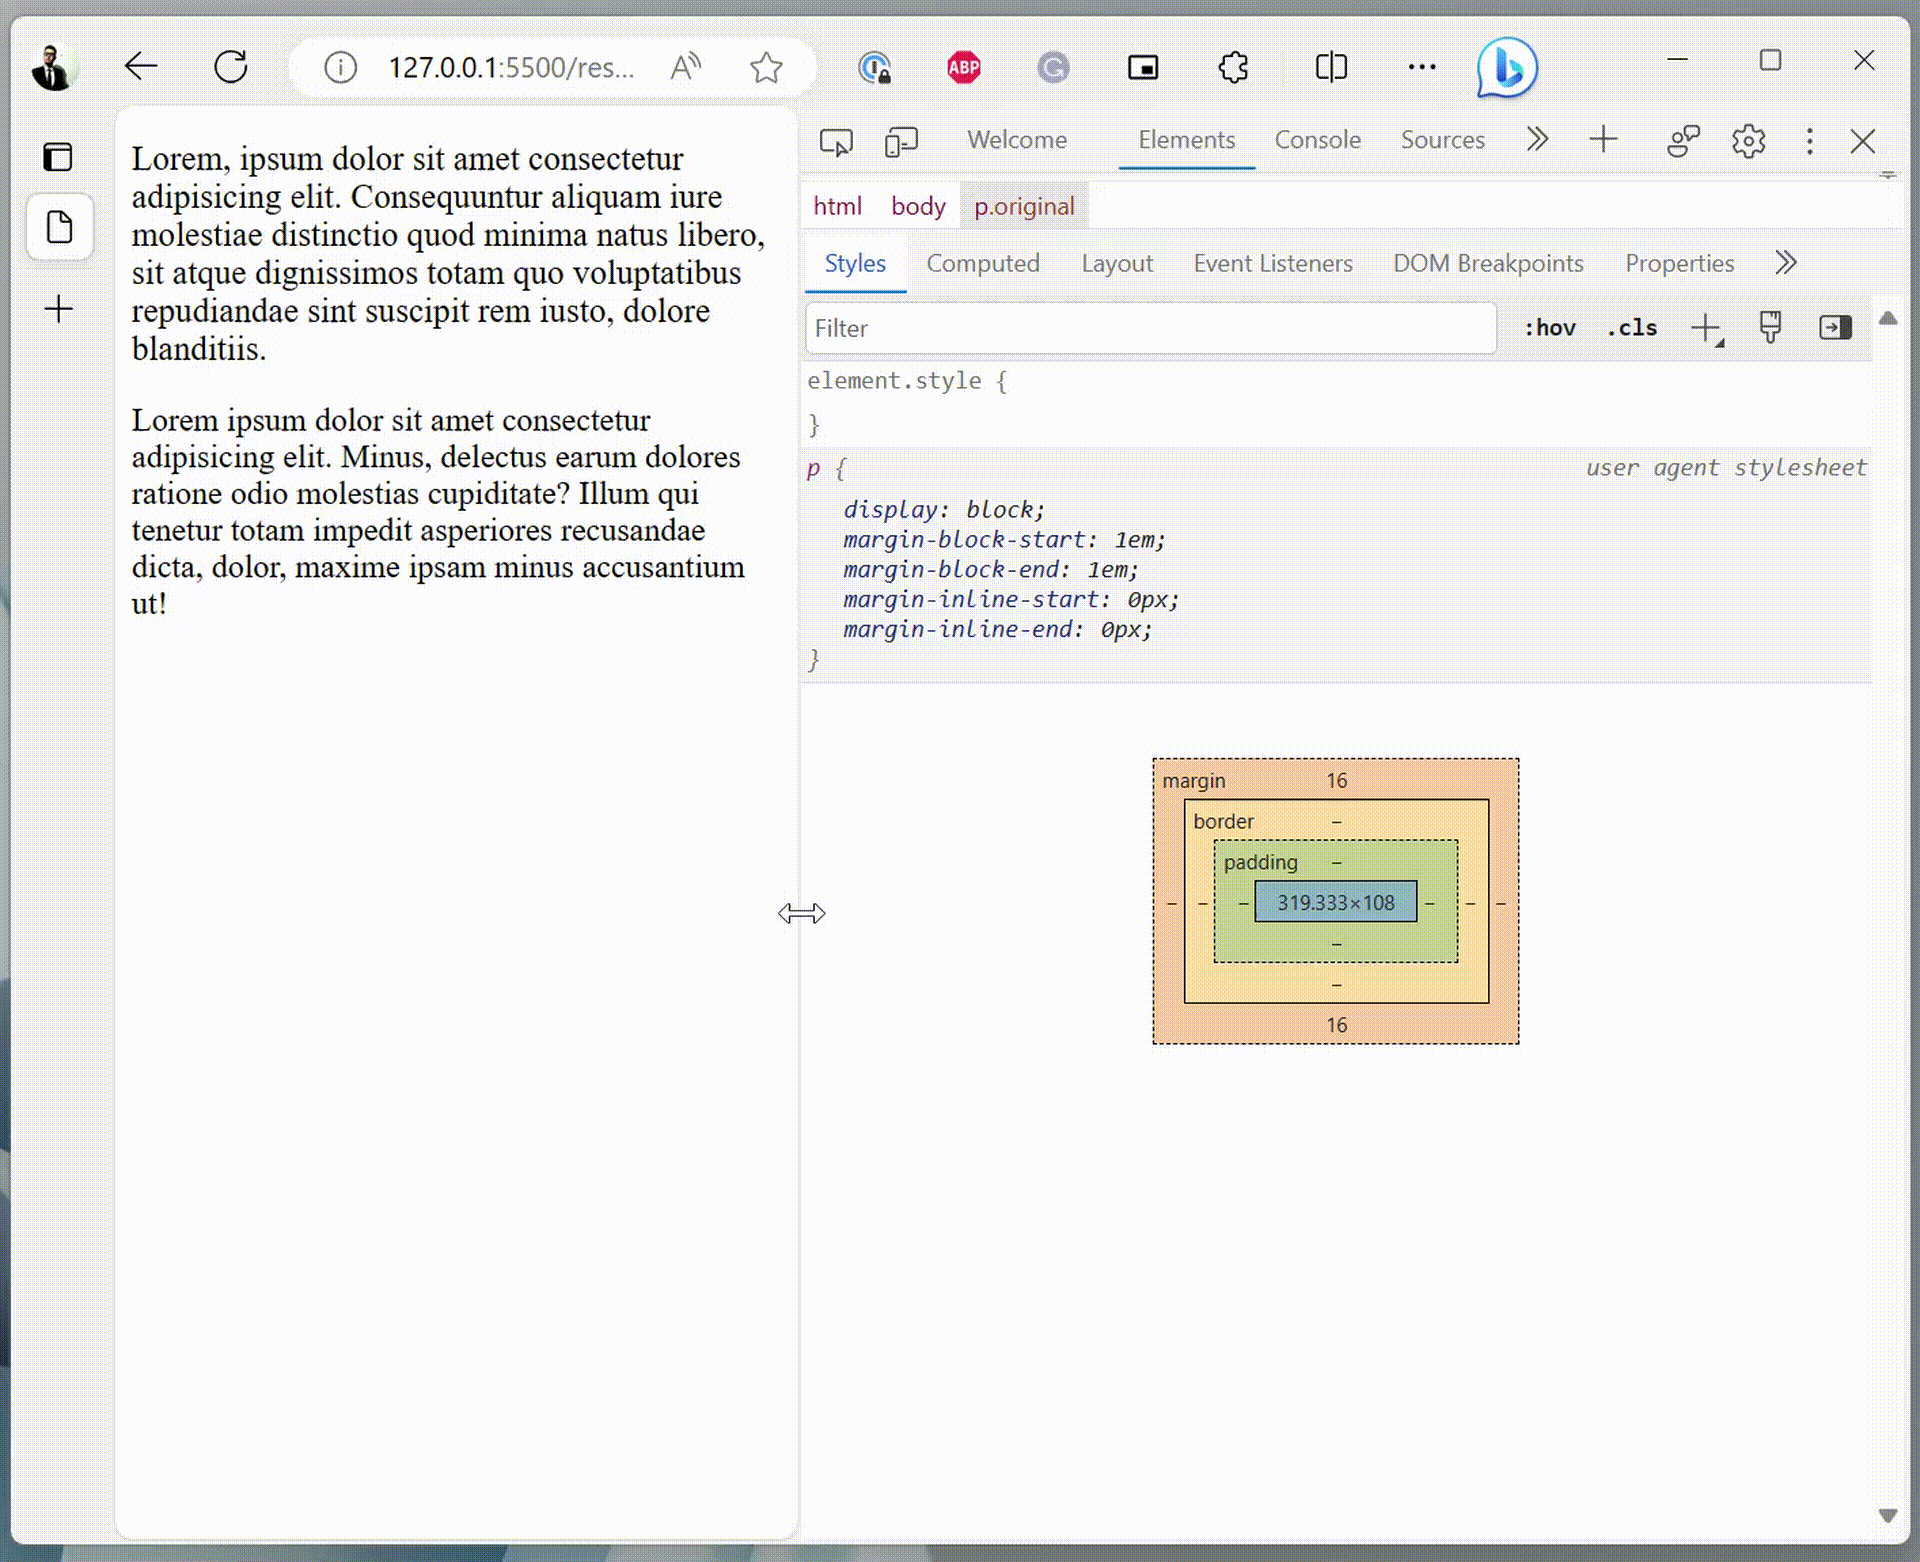This screenshot has height=1562, width=1920.
Task: Select body in the breadcrumb trail
Action: point(917,206)
